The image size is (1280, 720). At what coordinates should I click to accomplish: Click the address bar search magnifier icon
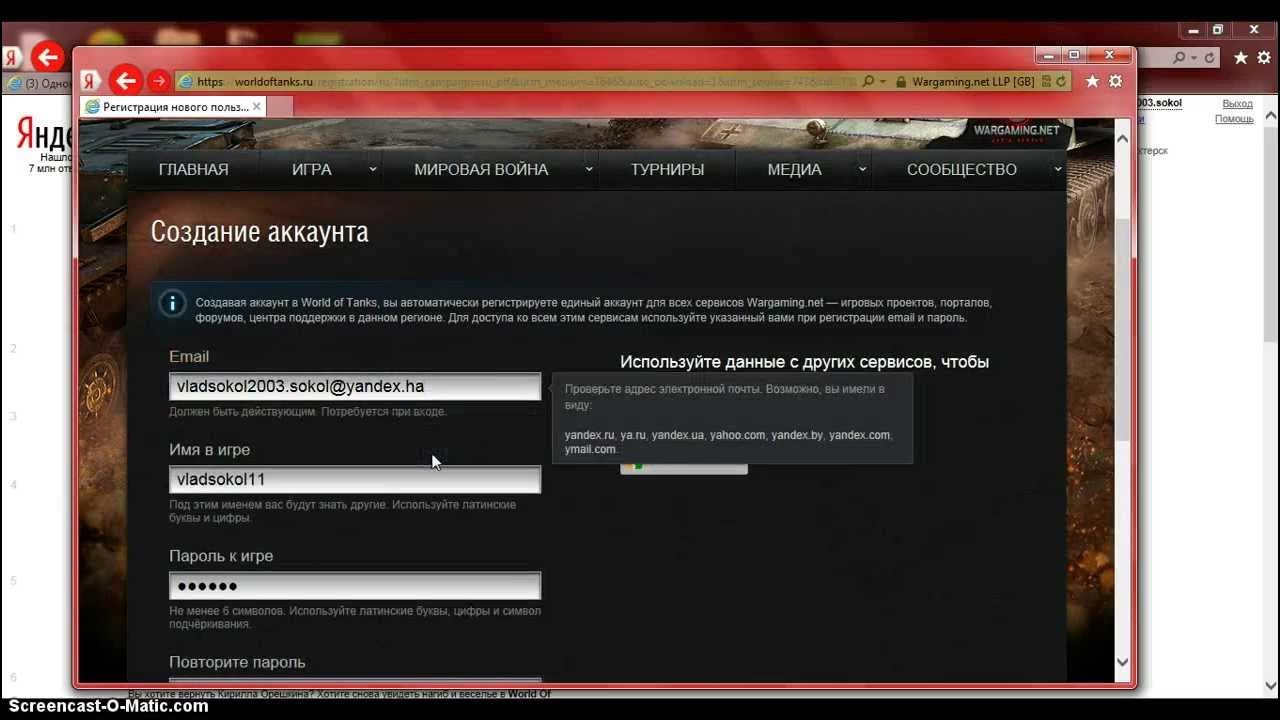click(x=867, y=81)
